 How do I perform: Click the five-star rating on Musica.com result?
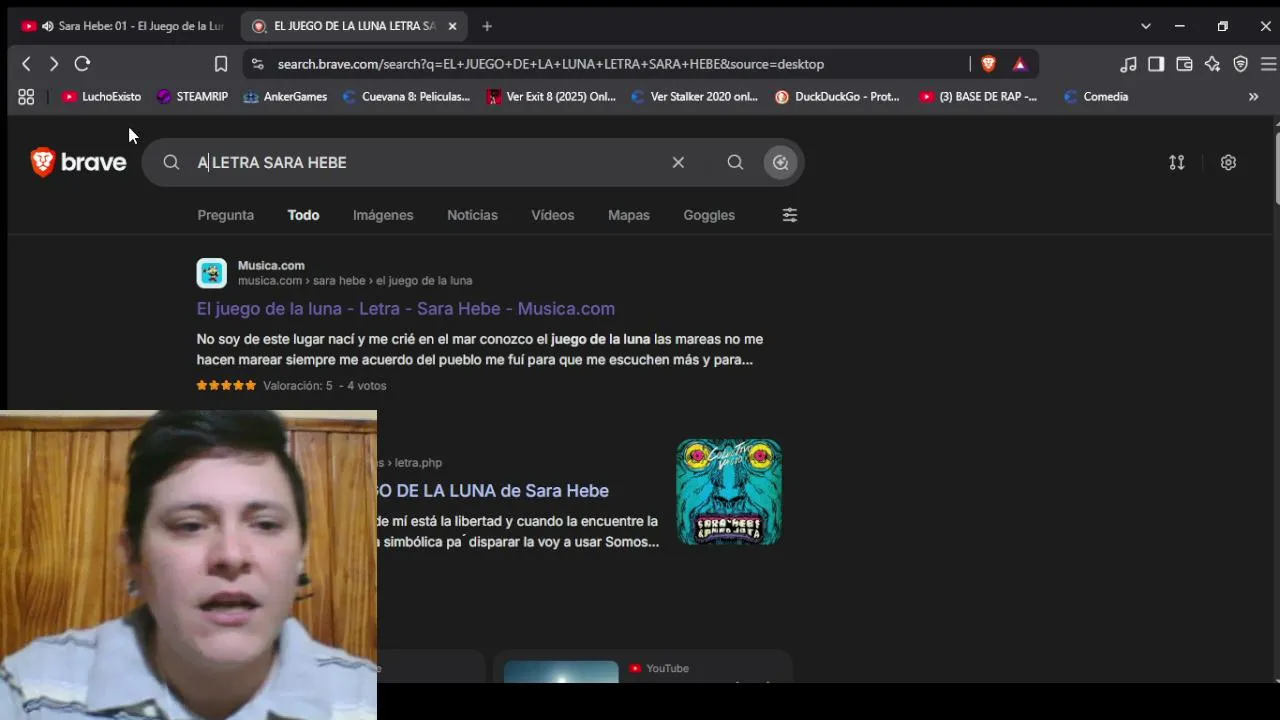click(x=226, y=385)
